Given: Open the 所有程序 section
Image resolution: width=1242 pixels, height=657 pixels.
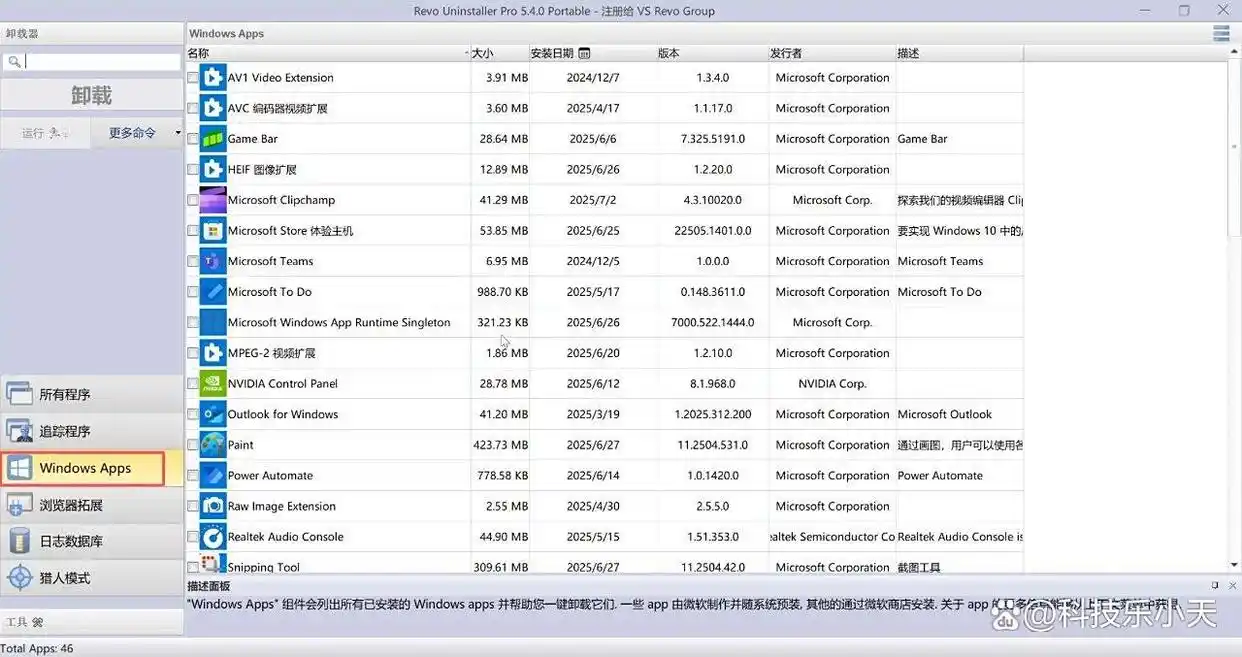Looking at the screenshot, I should coord(92,394).
